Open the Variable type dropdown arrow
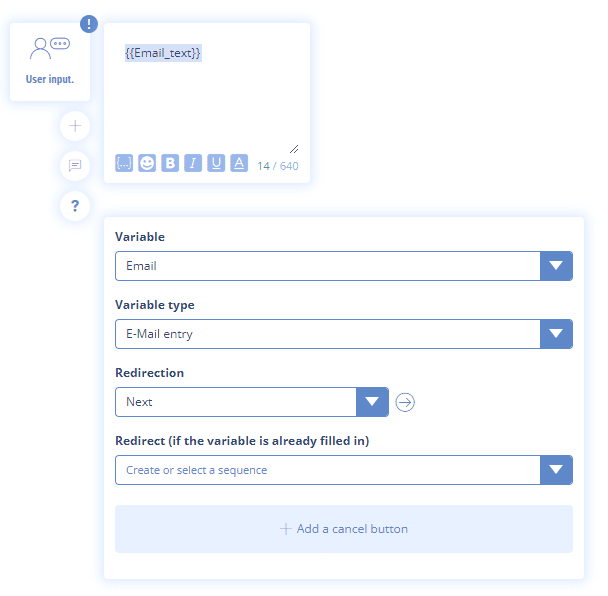The height and width of the screenshot is (596, 608). (556, 334)
